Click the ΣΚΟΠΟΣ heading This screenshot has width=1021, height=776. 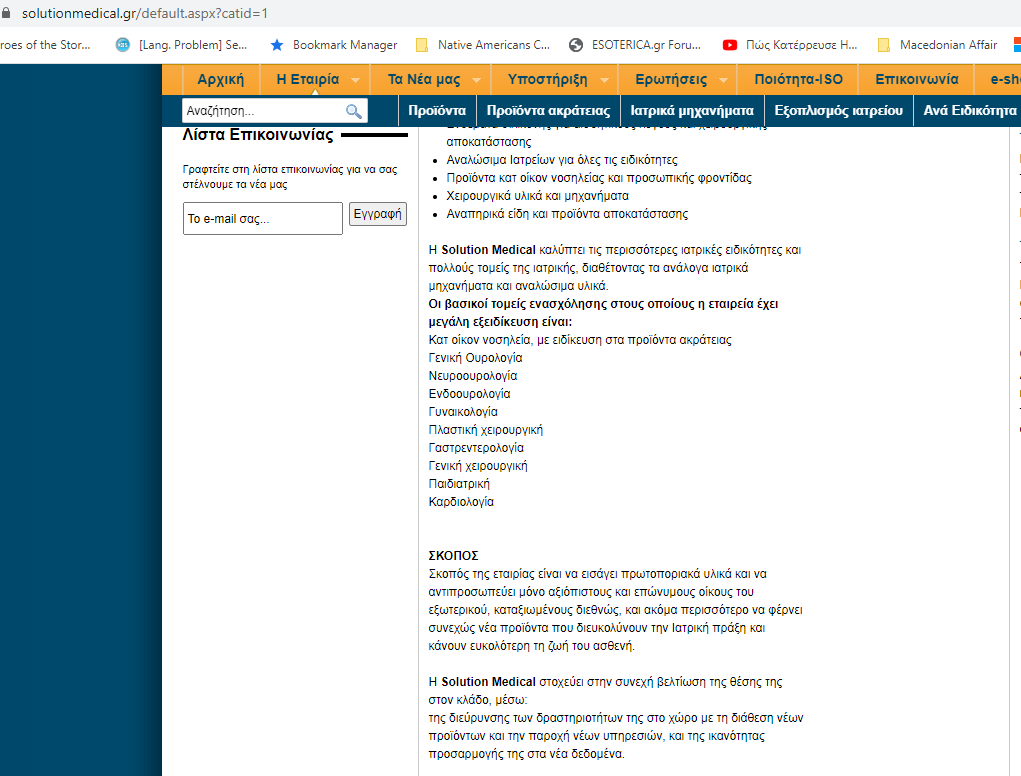click(453, 556)
